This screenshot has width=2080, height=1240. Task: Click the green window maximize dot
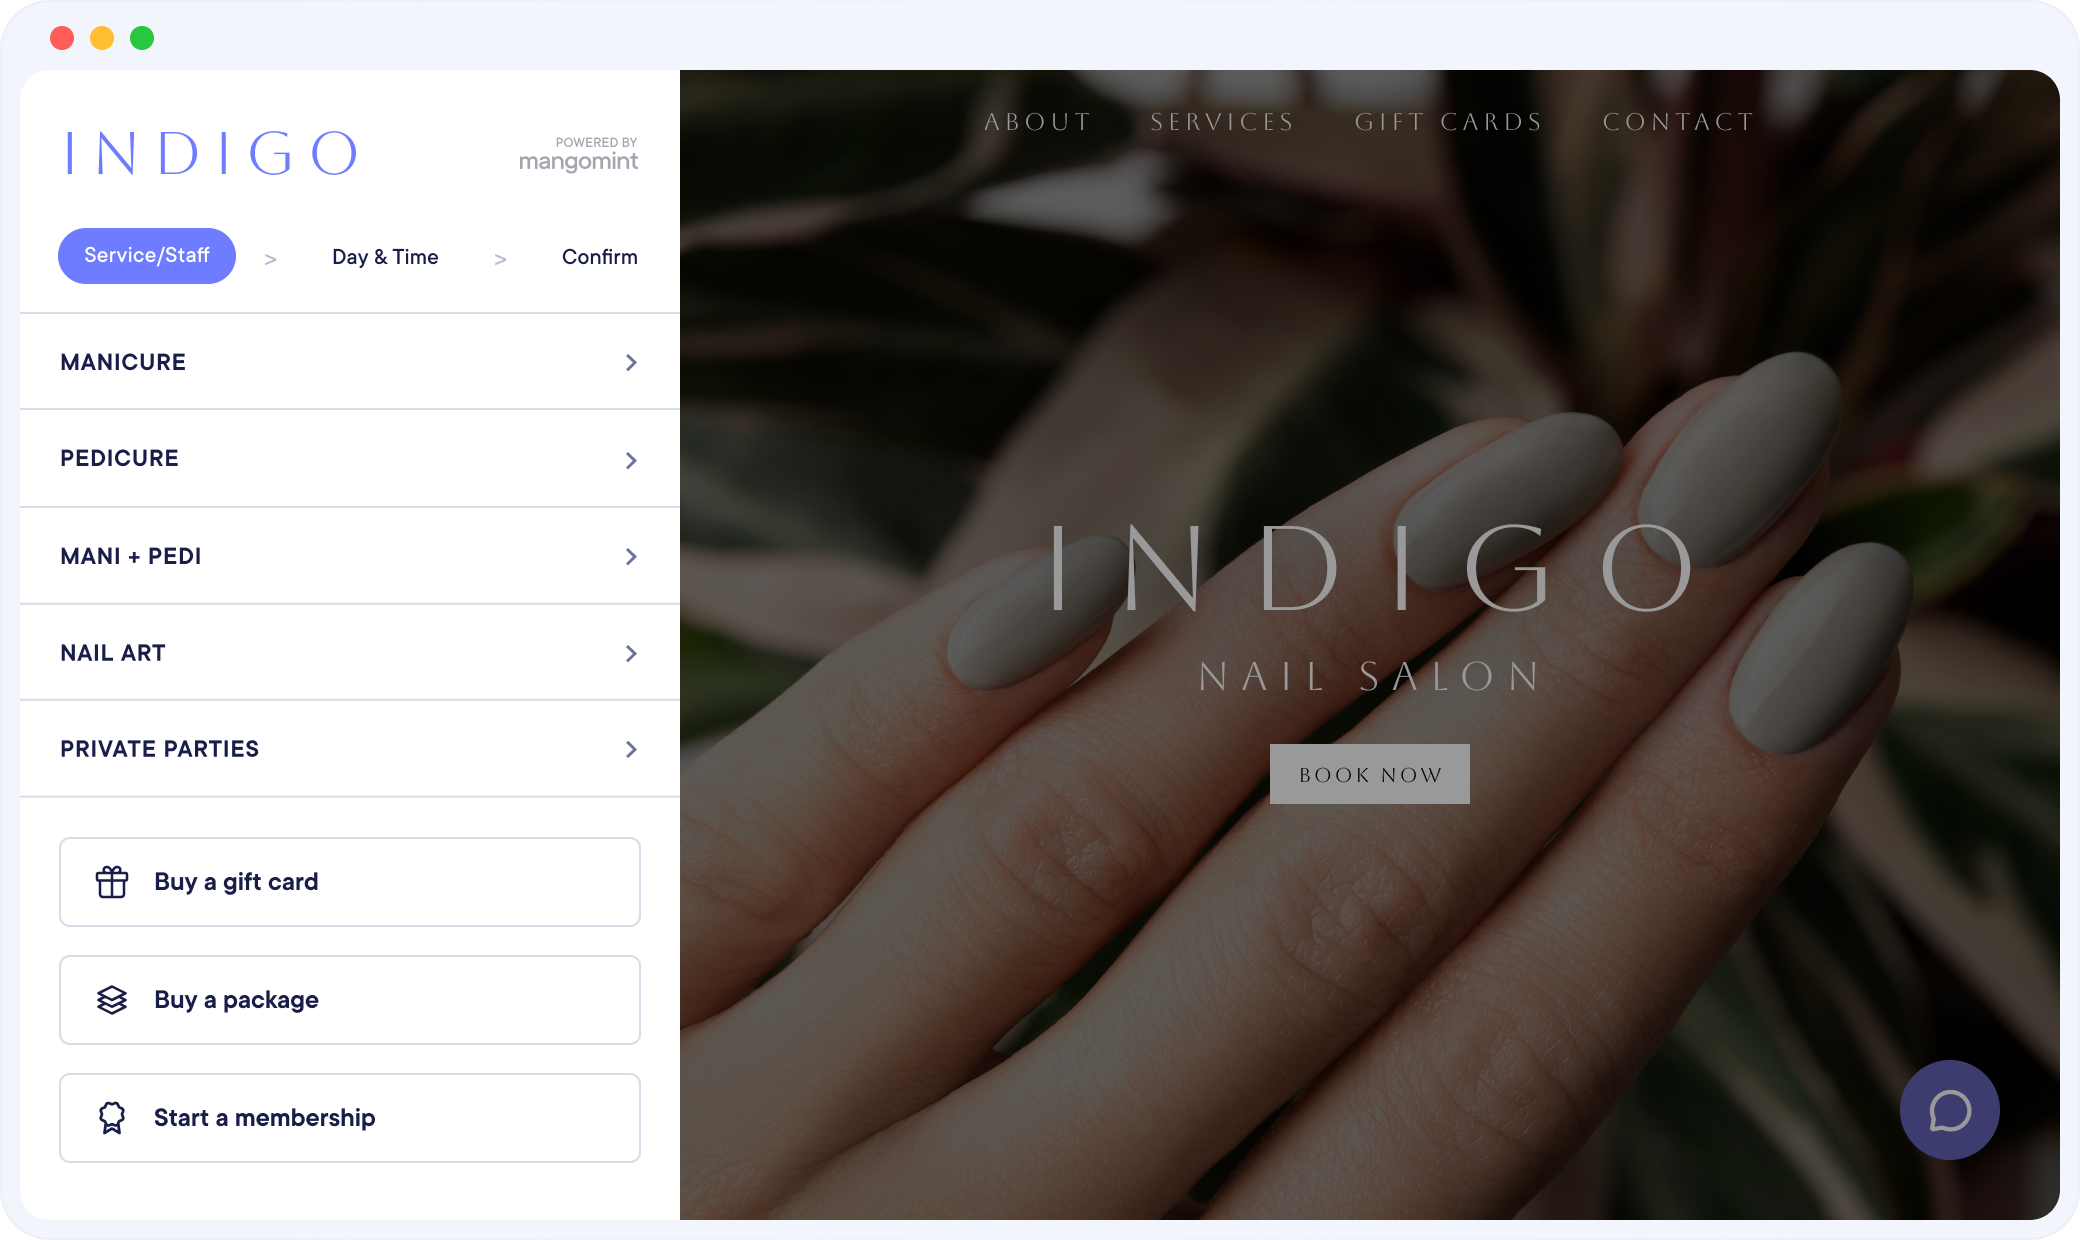142,38
